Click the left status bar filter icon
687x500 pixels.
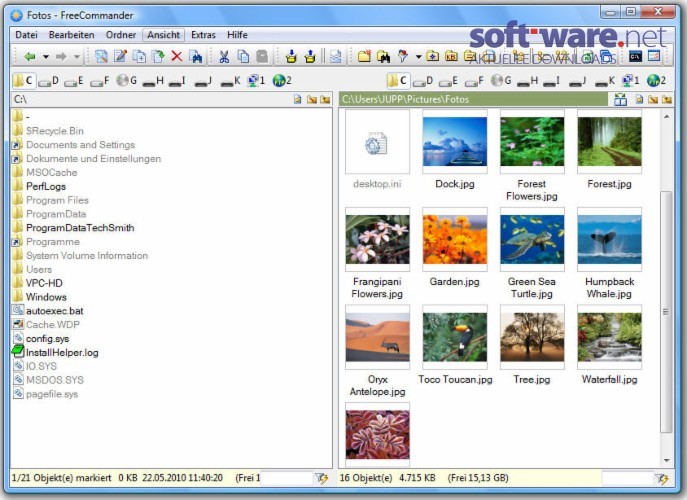(x=322, y=478)
